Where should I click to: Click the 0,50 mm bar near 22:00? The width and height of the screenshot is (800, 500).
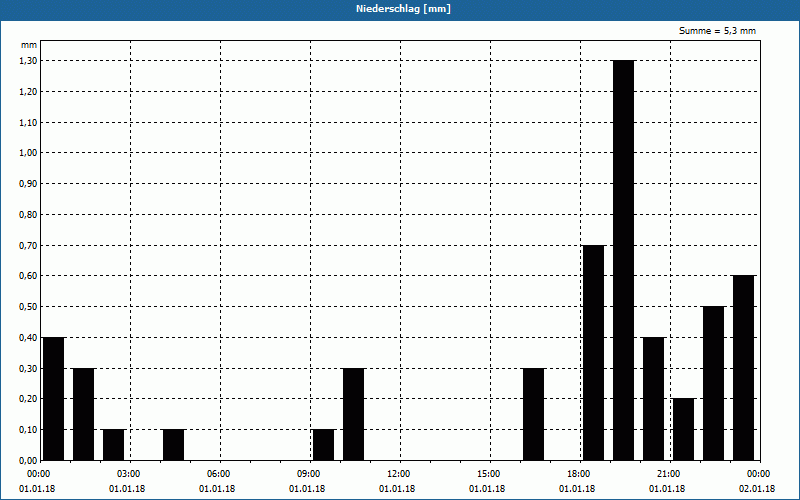click(x=714, y=383)
